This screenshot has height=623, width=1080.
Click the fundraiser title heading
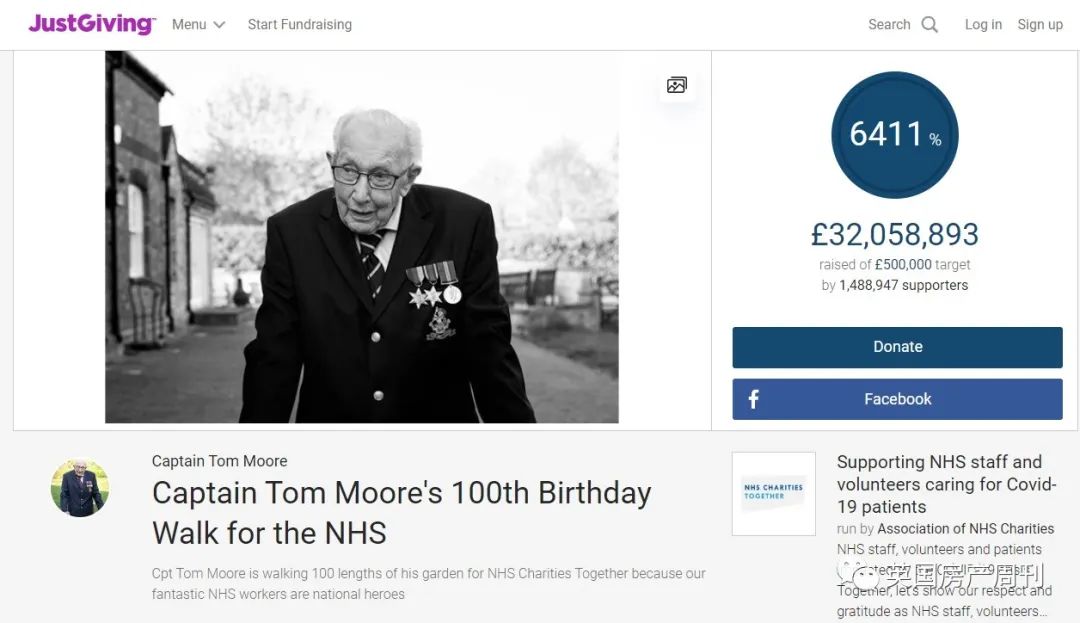click(x=401, y=512)
